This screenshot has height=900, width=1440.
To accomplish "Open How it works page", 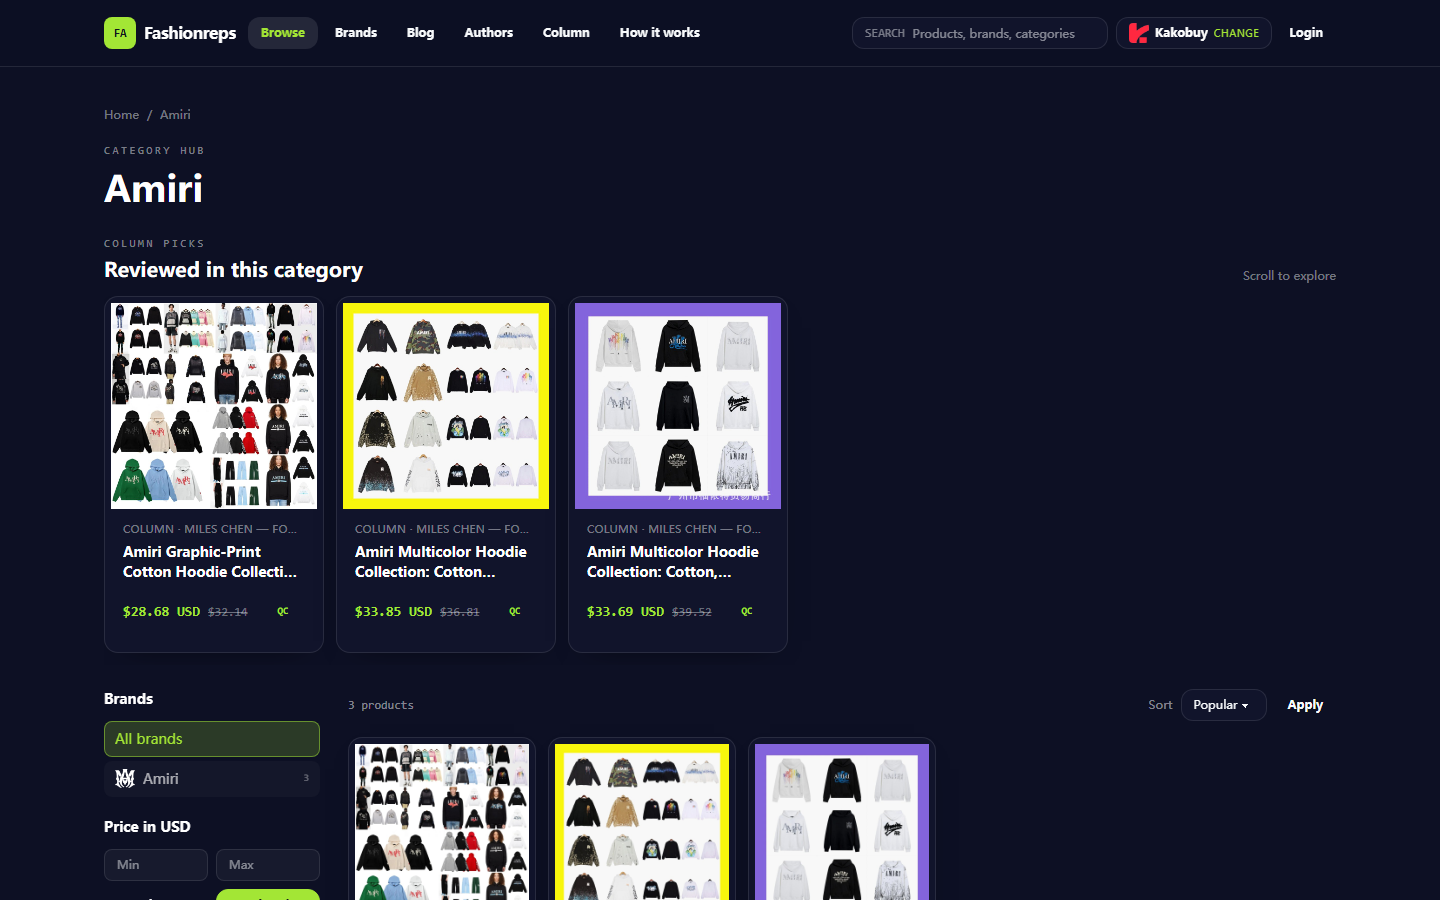I will pyautogui.click(x=660, y=33).
